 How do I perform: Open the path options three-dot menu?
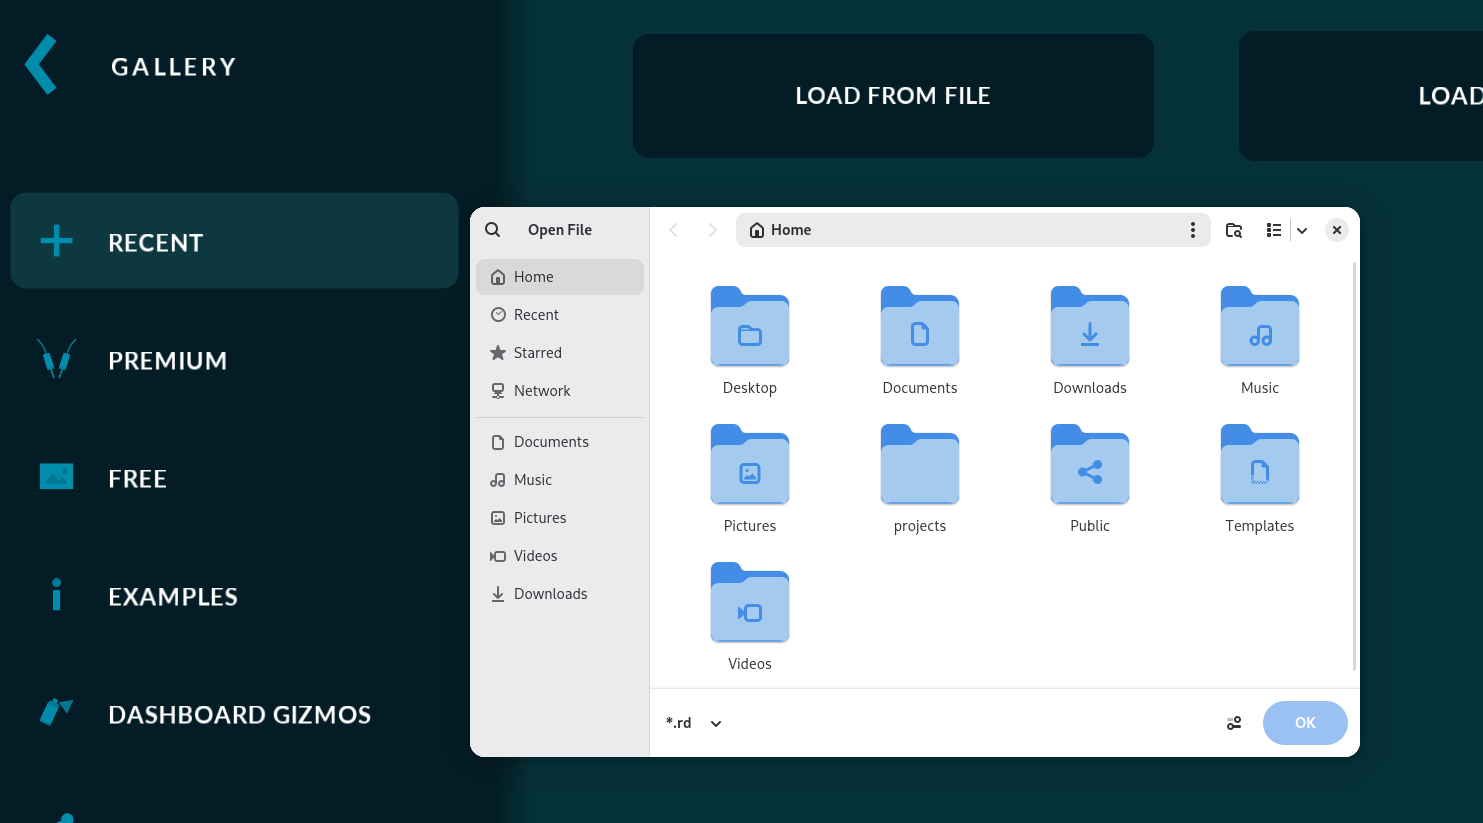pyautogui.click(x=1192, y=230)
